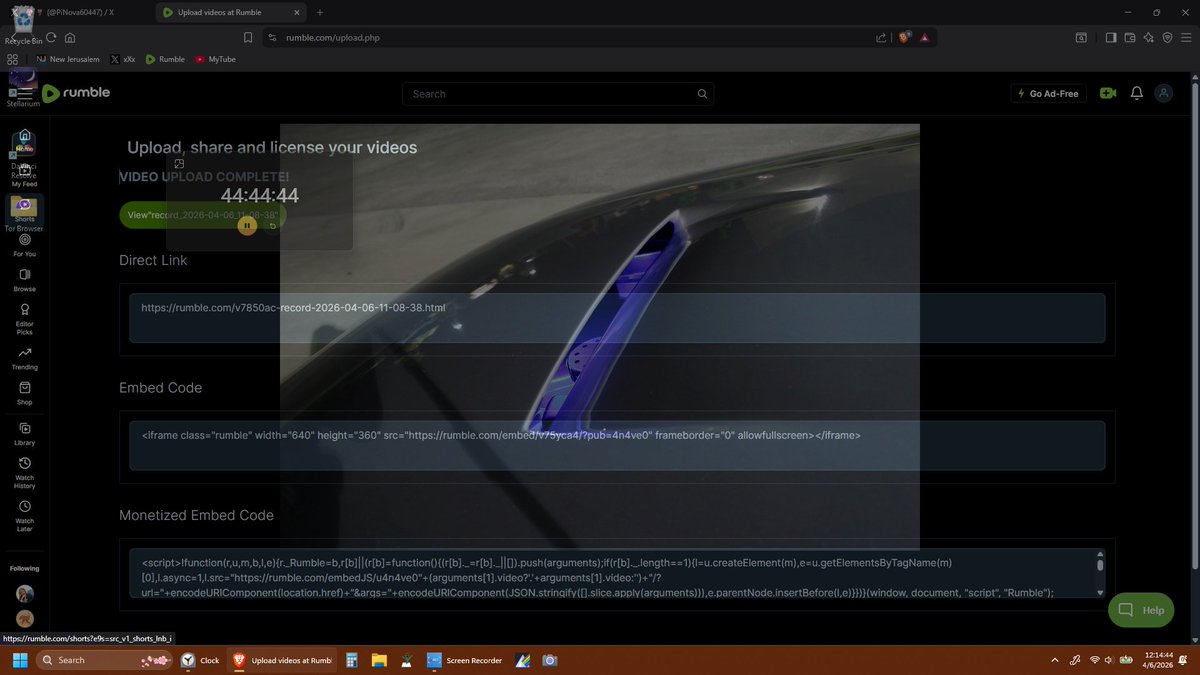The width and height of the screenshot is (1200, 675).
Task: Open the xXx bookmark
Action: [x=123, y=59]
